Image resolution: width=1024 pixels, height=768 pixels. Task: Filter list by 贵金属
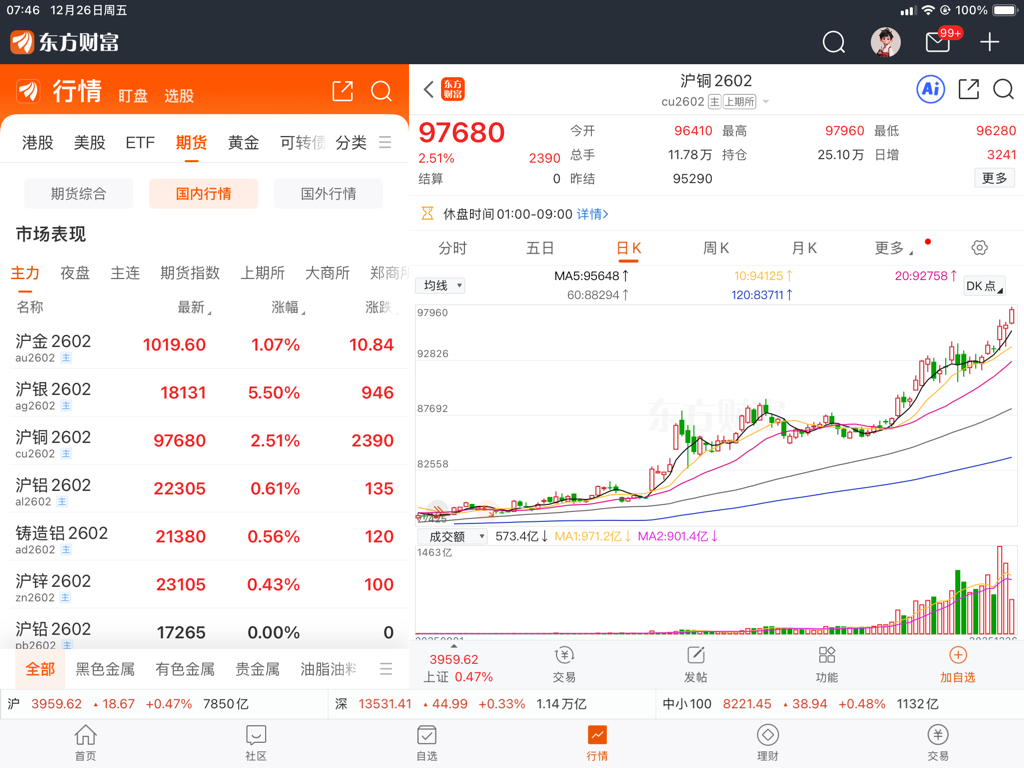[257, 669]
